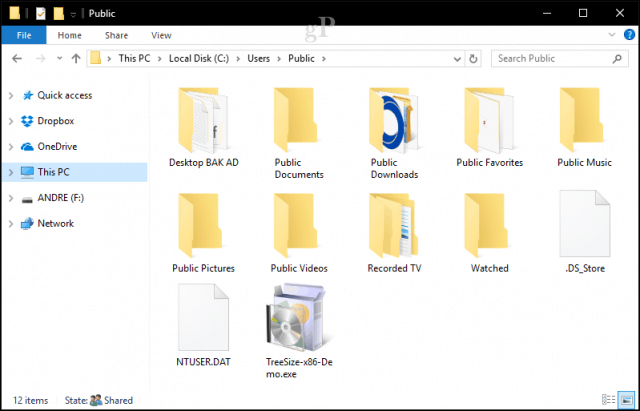Viewport: 640px width, 411px height.
Task: Expand Dropbox tree node
Action: click(x=11, y=122)
